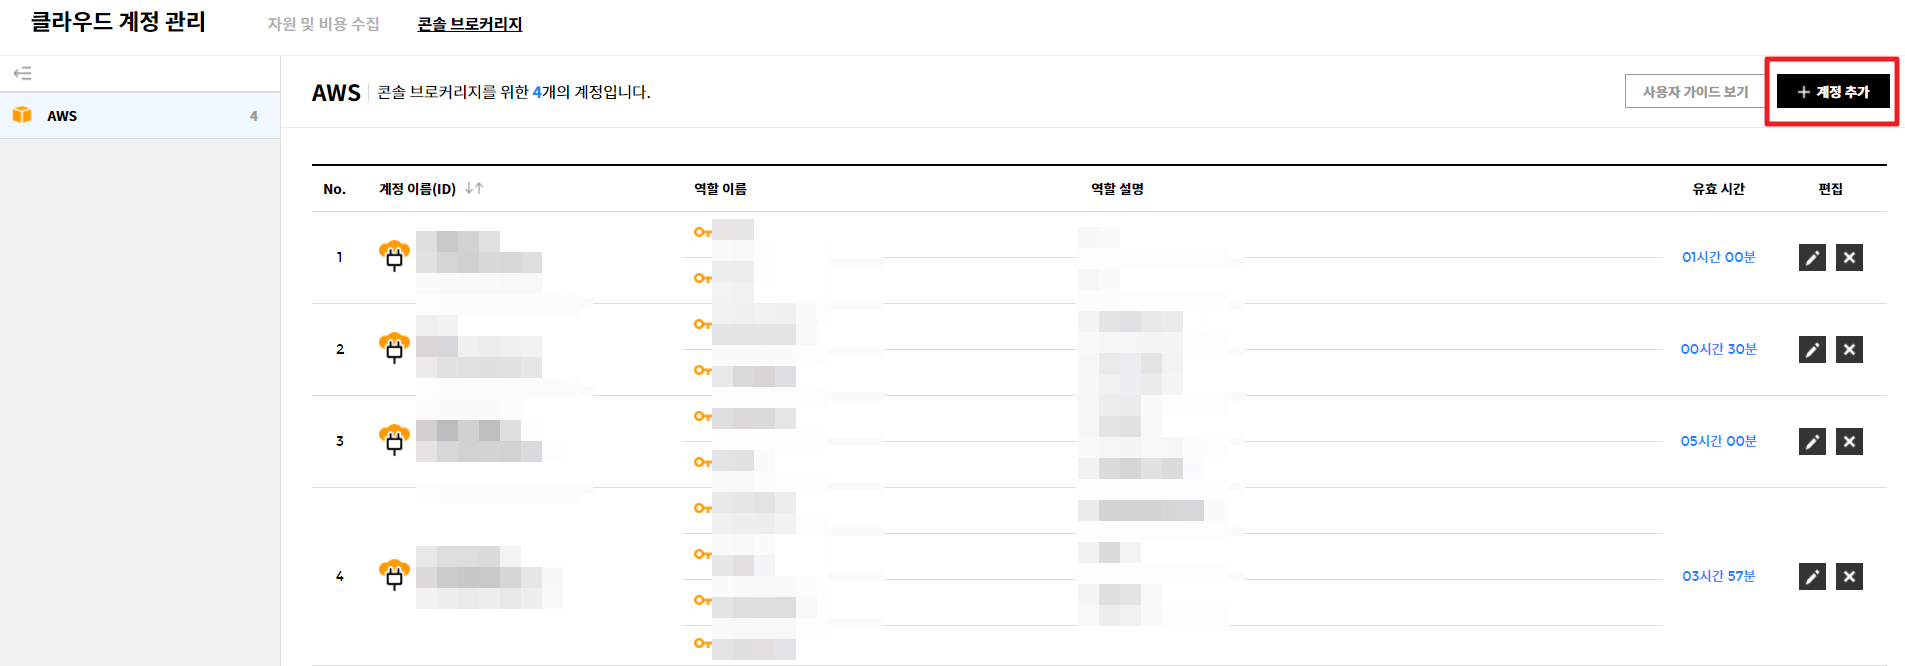Delete account row 1 with X icon

point(1849,258)
